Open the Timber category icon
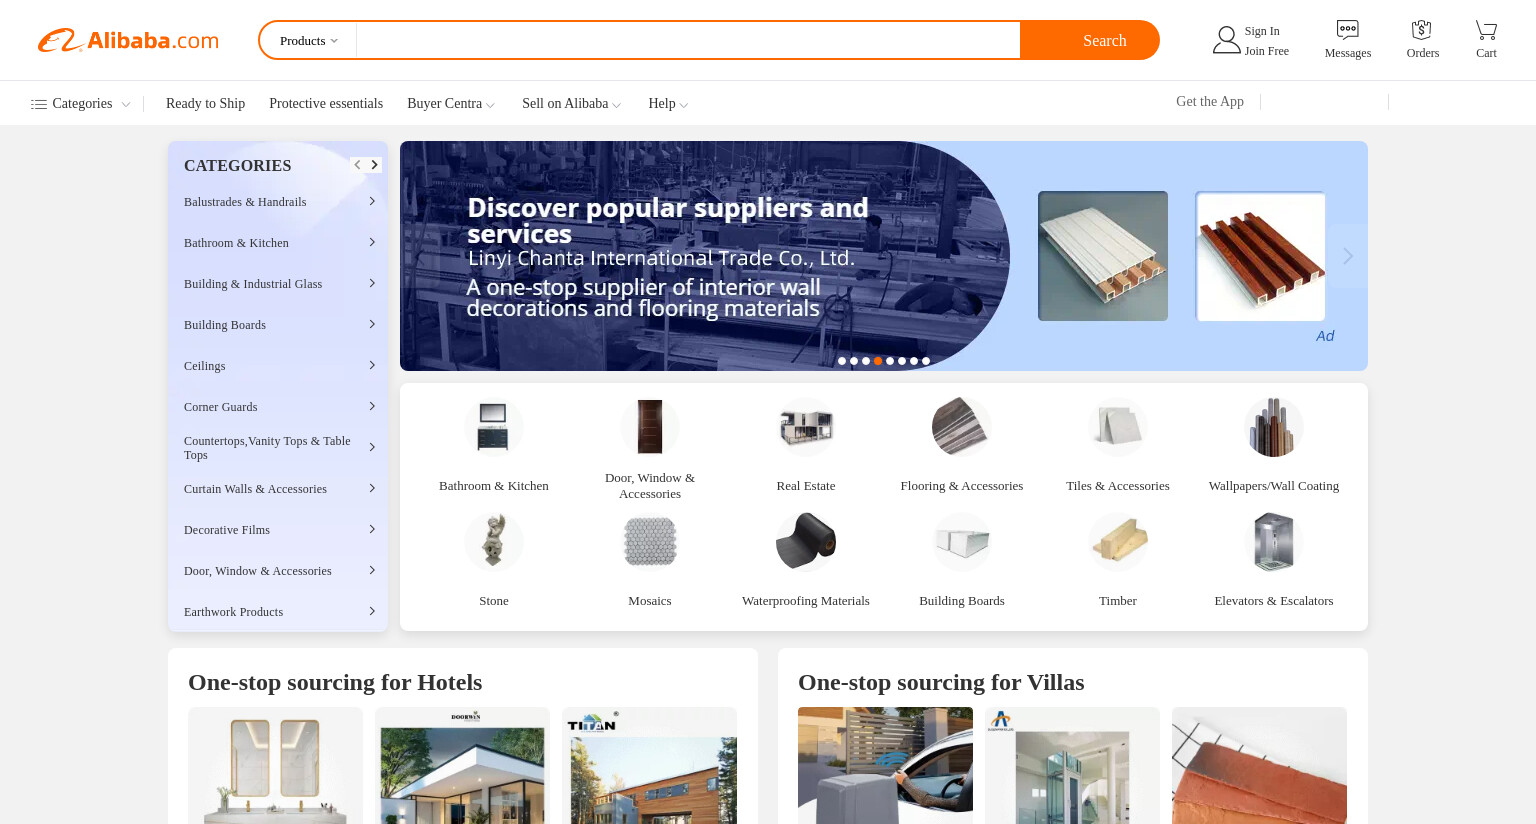 click(x=1117, y=542)
